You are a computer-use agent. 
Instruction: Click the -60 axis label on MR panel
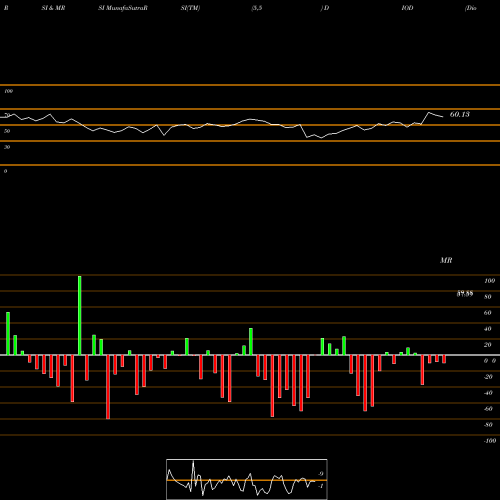coord(488,409)
